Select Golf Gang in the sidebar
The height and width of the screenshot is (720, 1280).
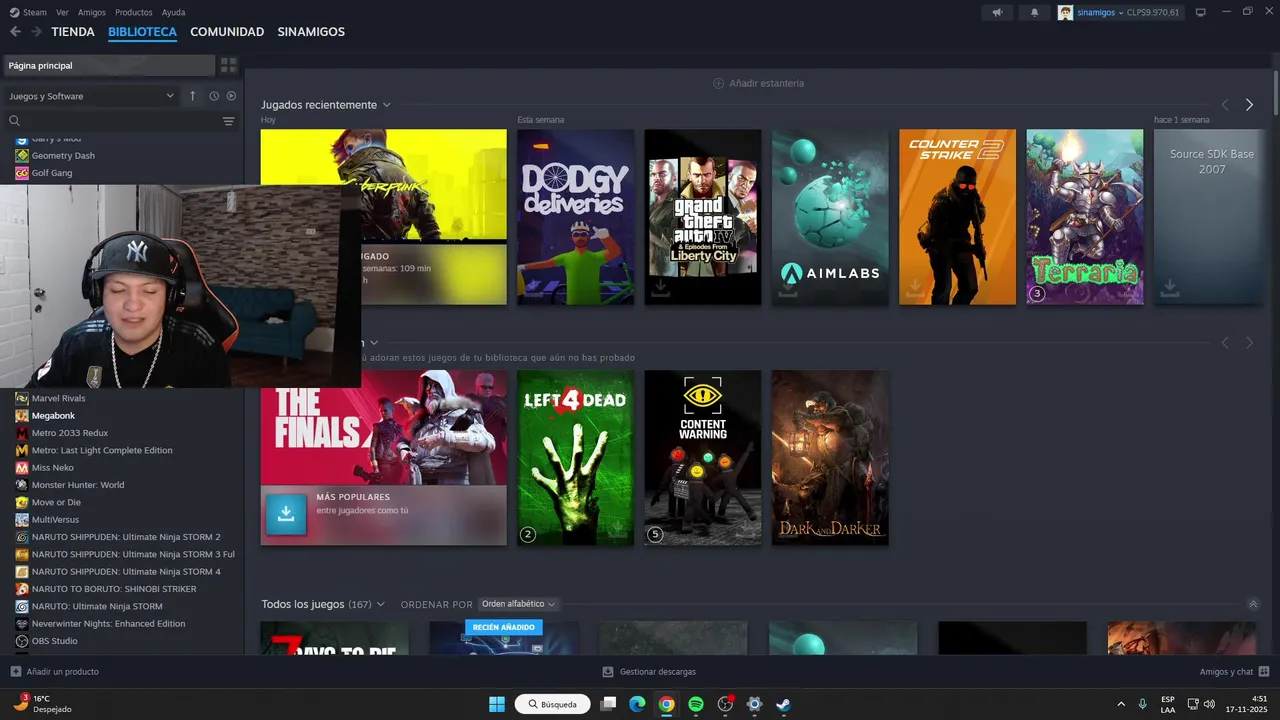[52, 173]
